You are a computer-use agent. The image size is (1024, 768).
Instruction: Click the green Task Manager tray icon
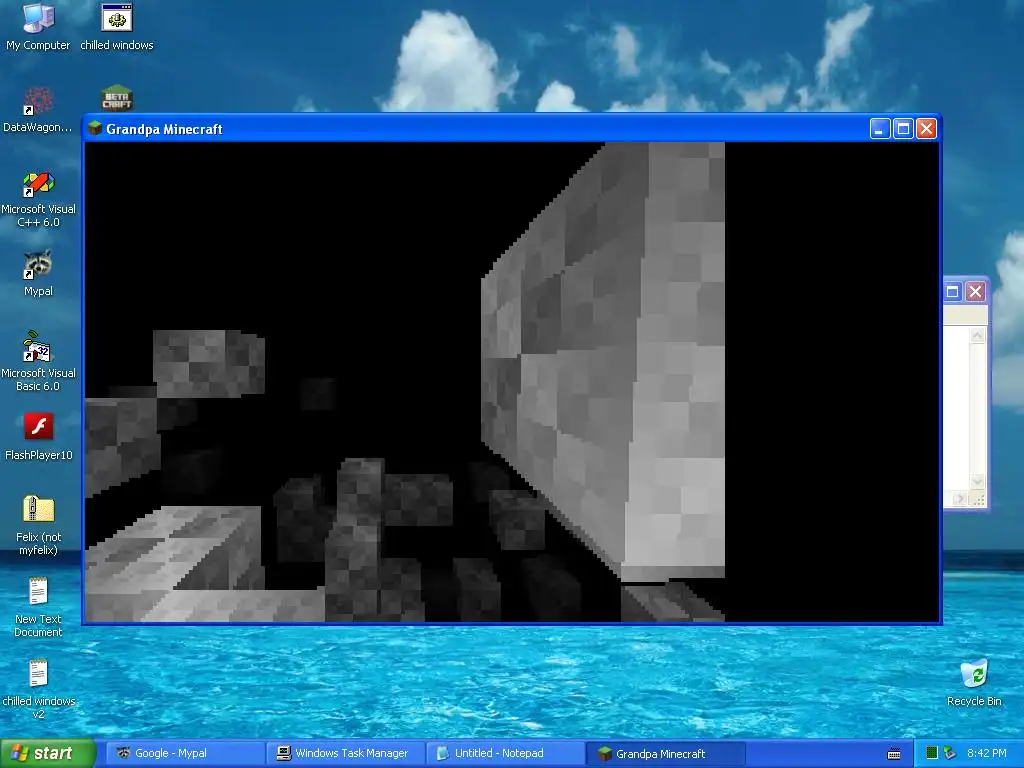(932, 753)
